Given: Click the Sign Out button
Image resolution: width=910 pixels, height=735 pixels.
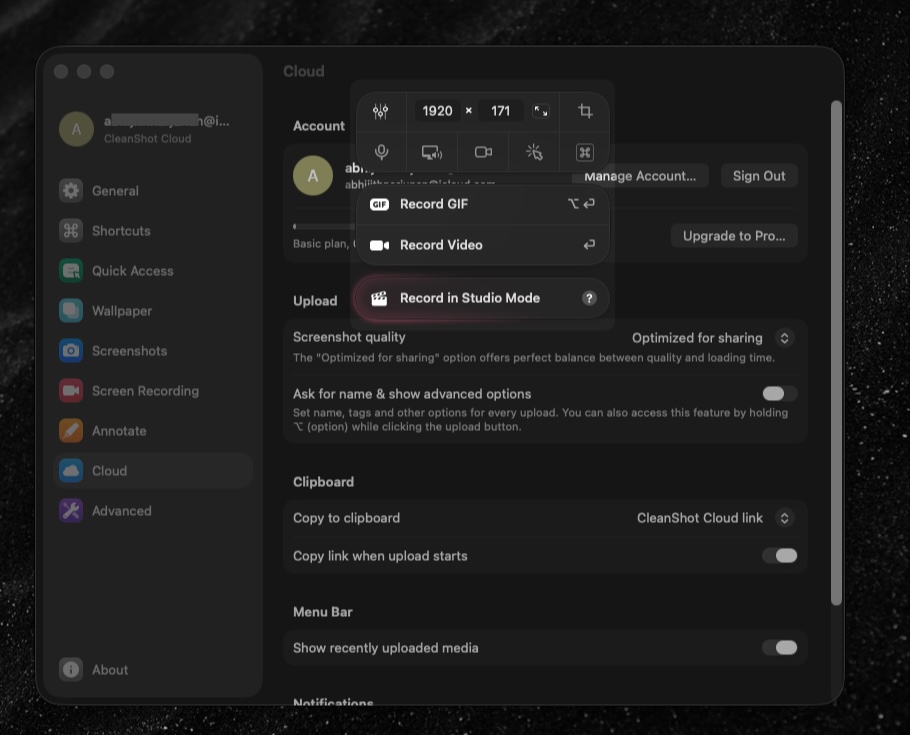Looking at the screenshot, I should (759, 176).
